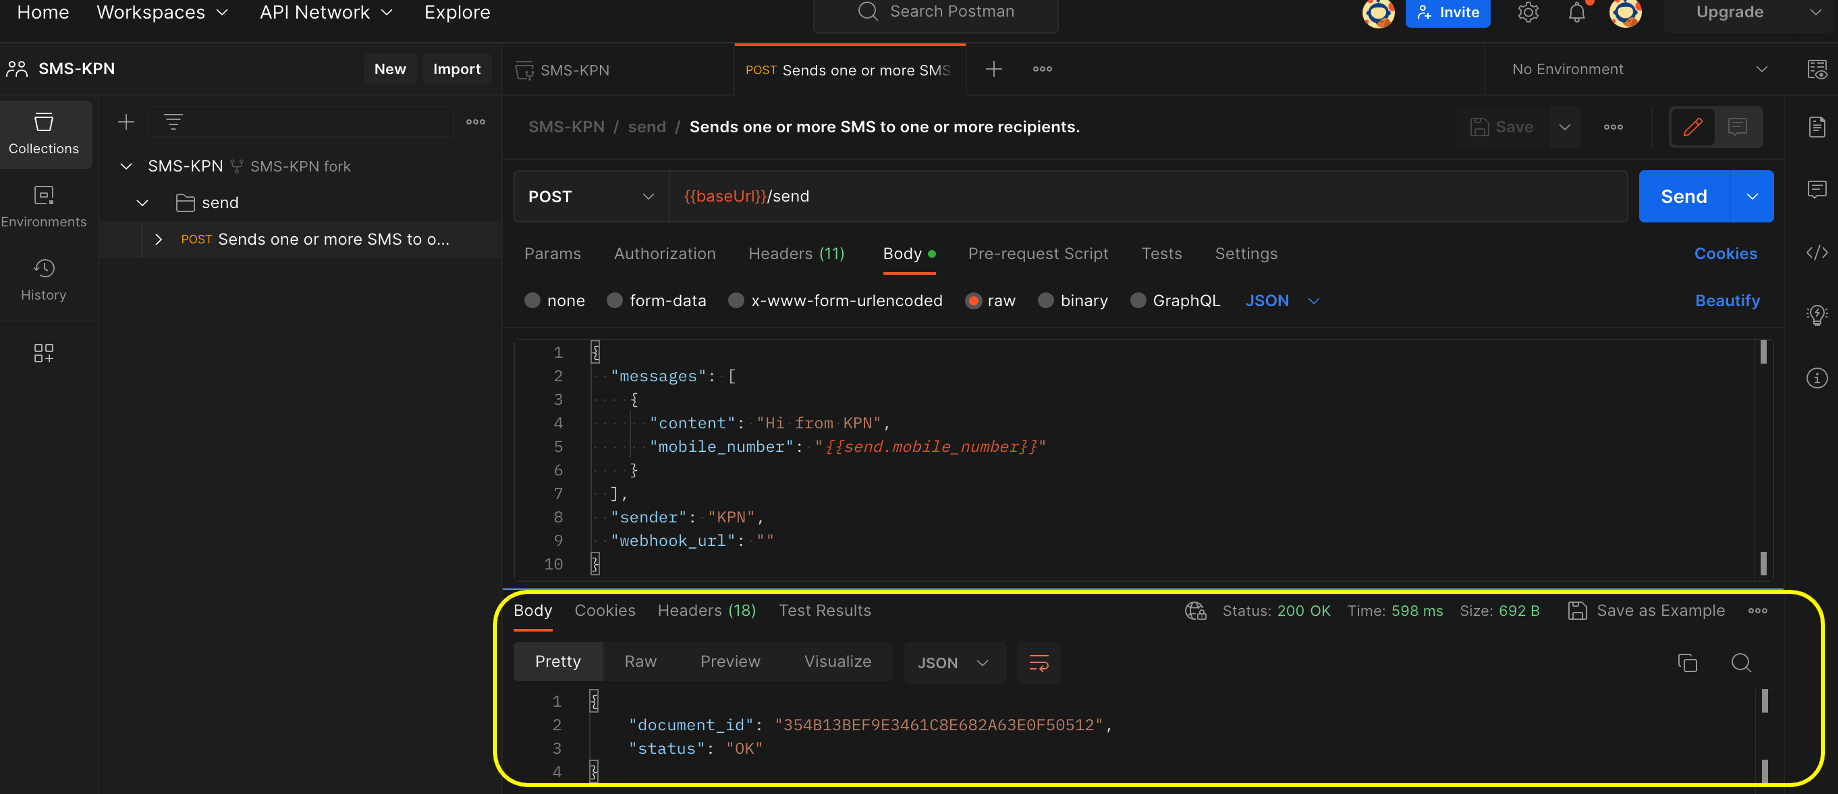
Task: Open the environment quick look icon
Action: coord(1817,69)
